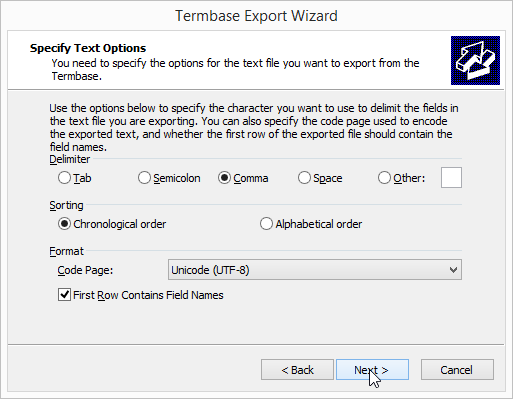Click the Unicode (UTF-8) combo box
513x399 pixels.
point(315,270)
